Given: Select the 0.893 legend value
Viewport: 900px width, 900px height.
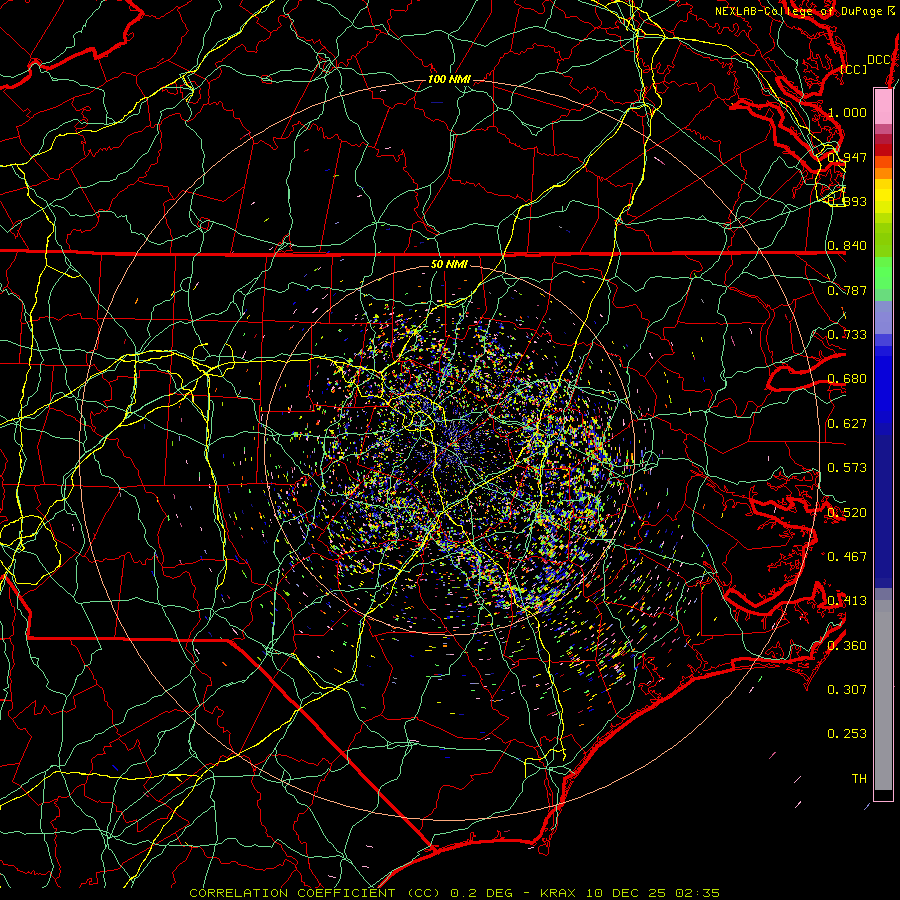Looking at the screenshot, I should pos(847,201).
